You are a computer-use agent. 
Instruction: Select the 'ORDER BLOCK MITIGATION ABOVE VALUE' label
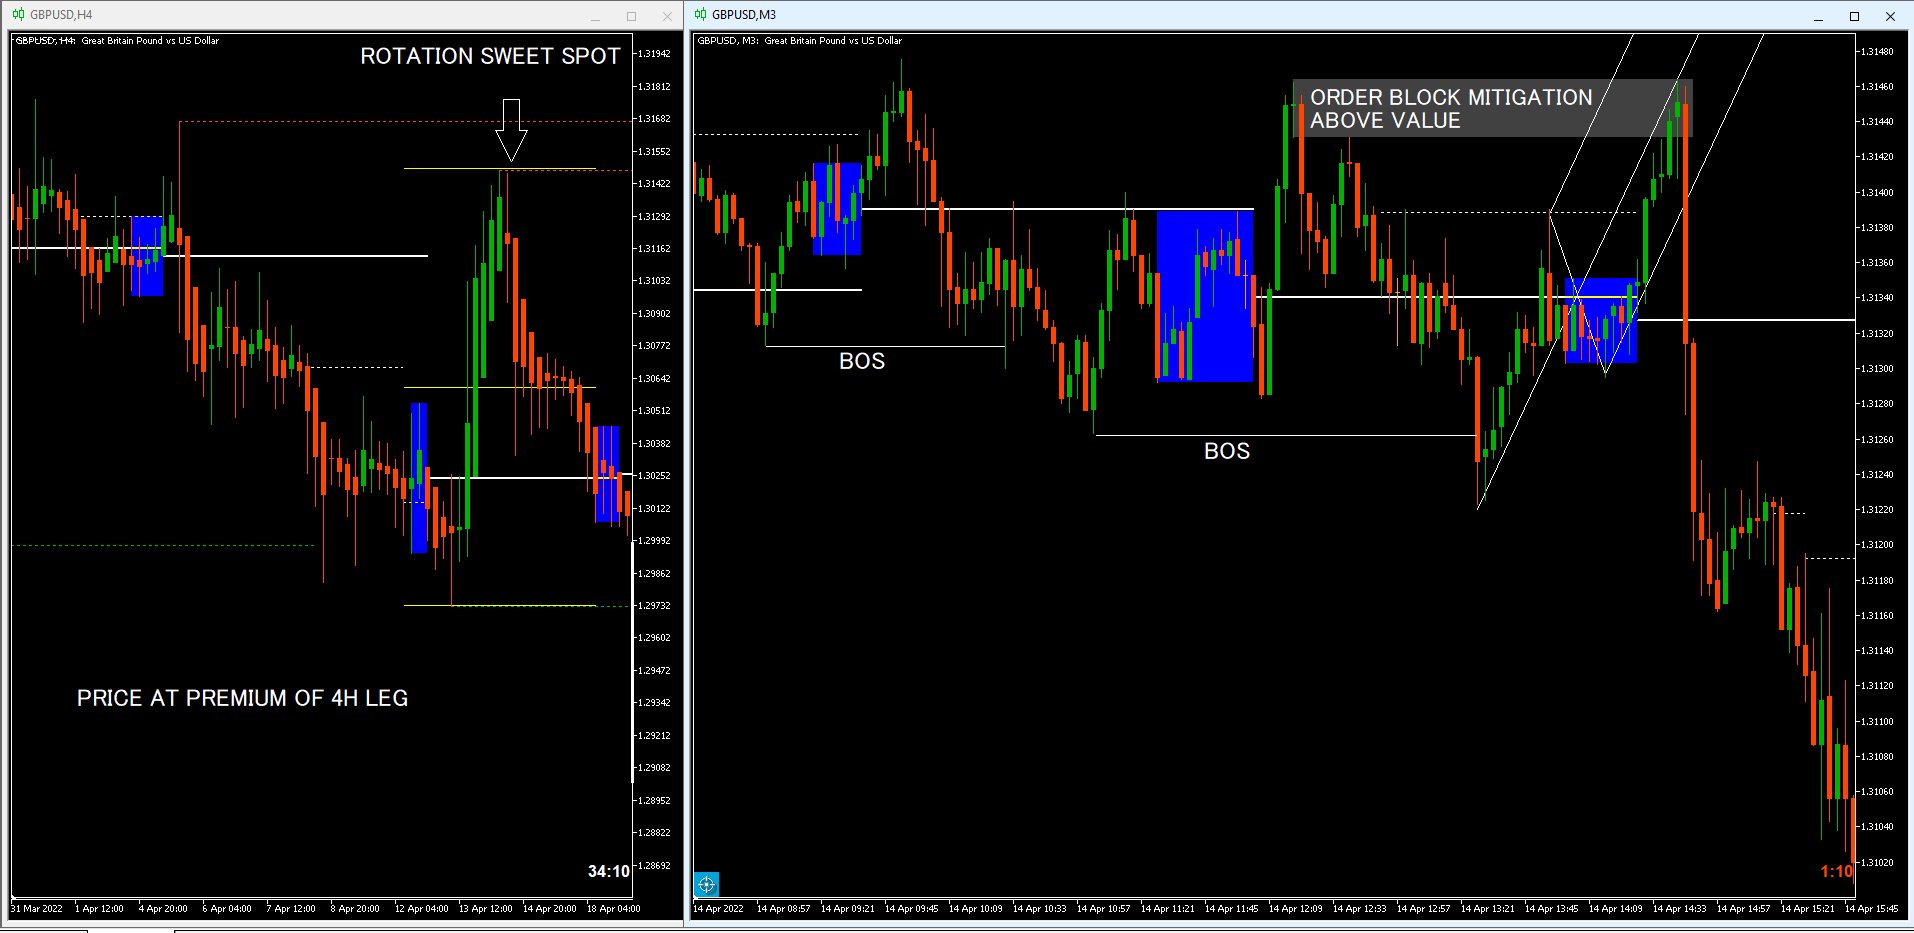pyautogui.click(x=1451, y=109)
